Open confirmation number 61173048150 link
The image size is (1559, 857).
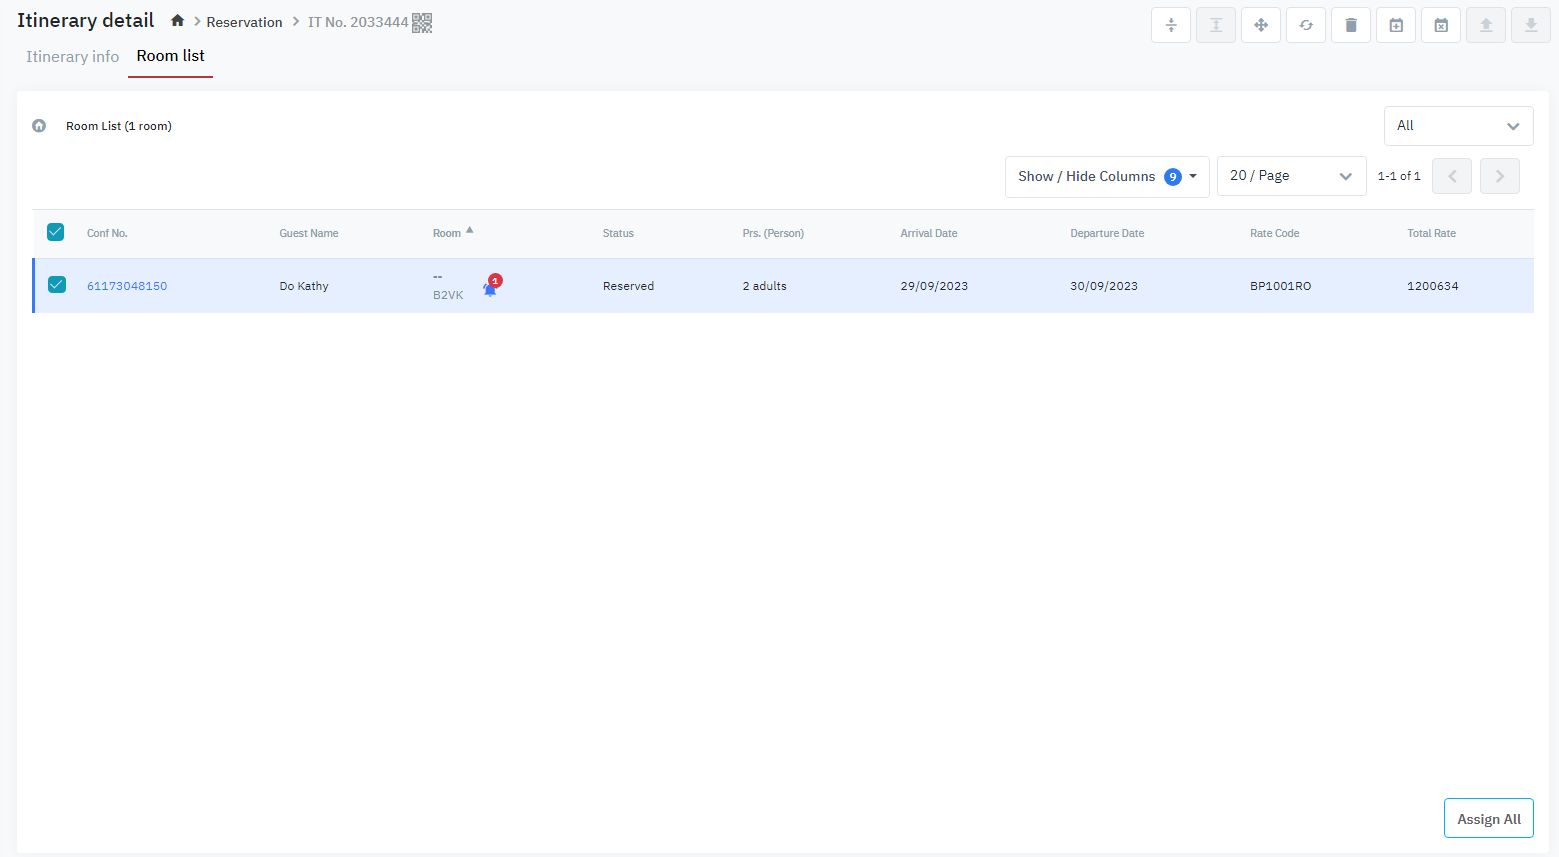[127, 286]
